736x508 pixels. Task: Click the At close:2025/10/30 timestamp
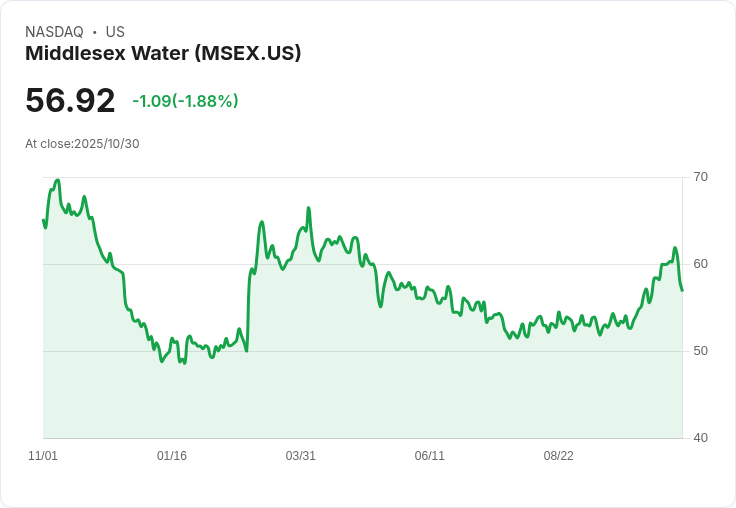(82, 143)
